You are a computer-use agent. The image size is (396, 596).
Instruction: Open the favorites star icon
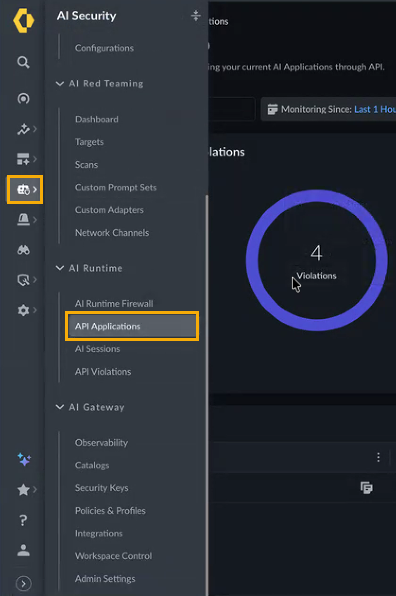pyautogui.click(x=23, y=490)
